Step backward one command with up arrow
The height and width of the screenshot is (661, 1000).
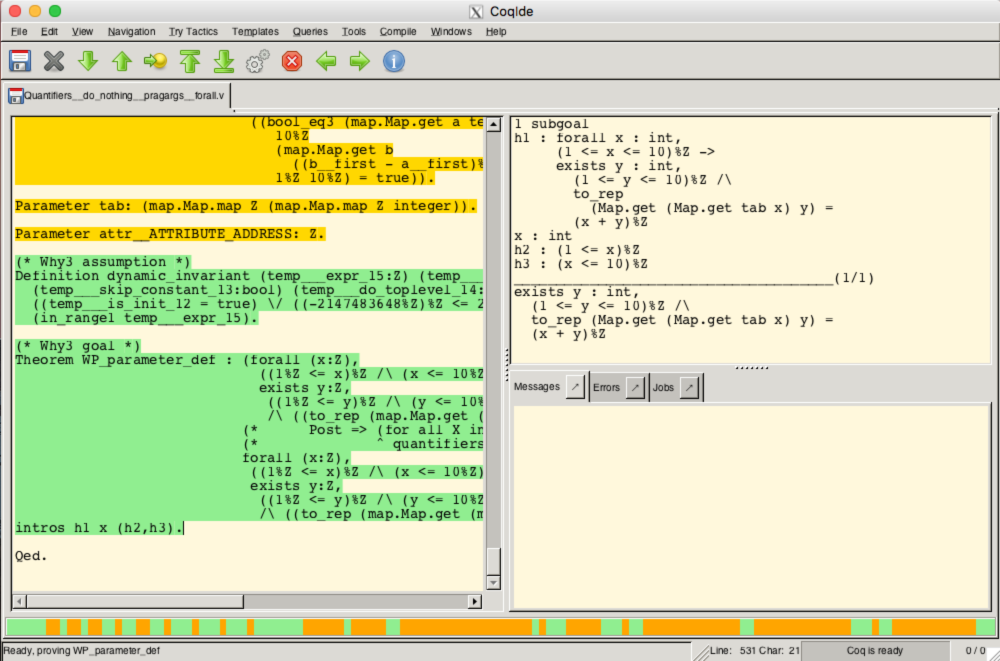click(122, 62)
